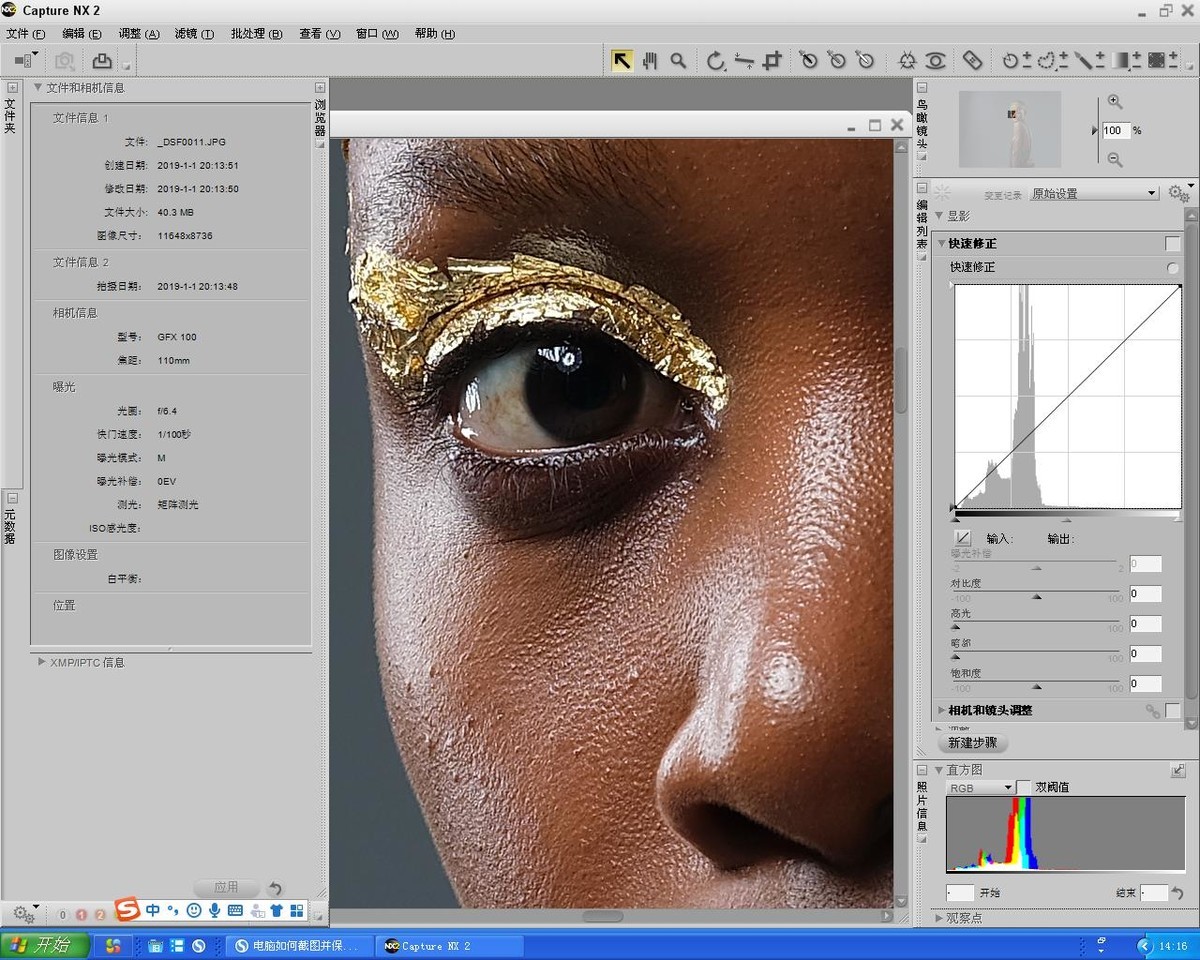This screenshot has width=1200, height=960.
Task: Open the 批处理 menu
Action: coord(256,34)
